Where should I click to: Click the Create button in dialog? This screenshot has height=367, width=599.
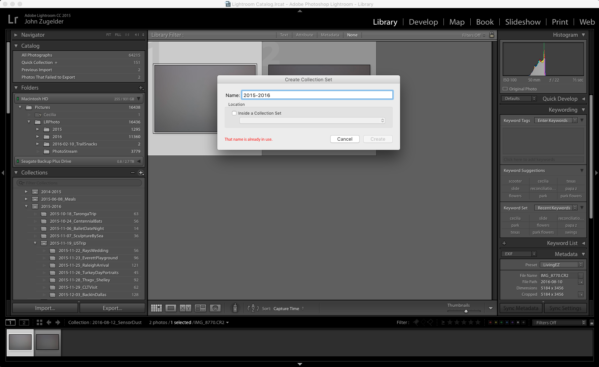[378, 139]
